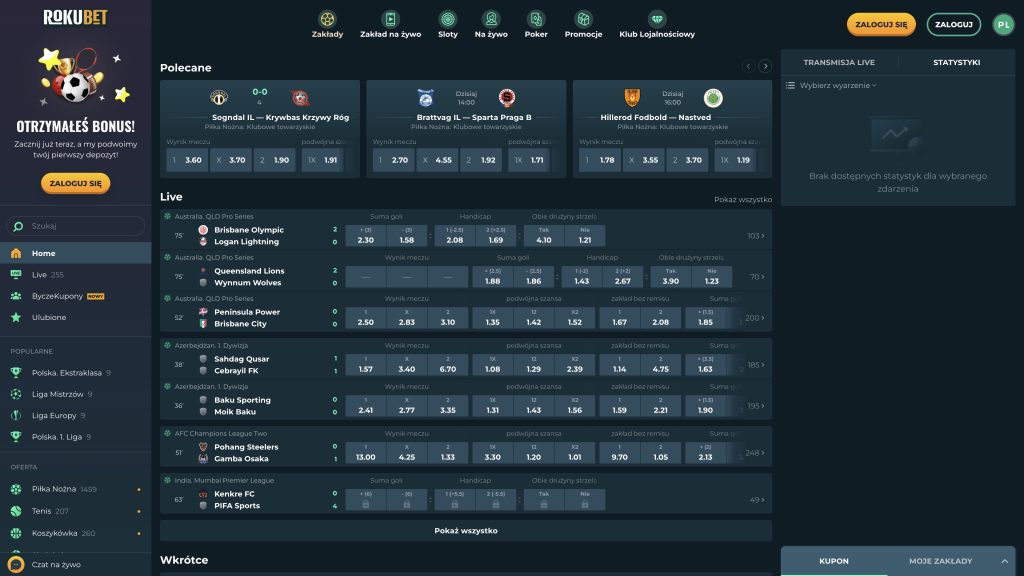Select odds 1.78 for Hillerod Fodbold win
Viewport: 1024px width, 576px height.
(600, 160)
